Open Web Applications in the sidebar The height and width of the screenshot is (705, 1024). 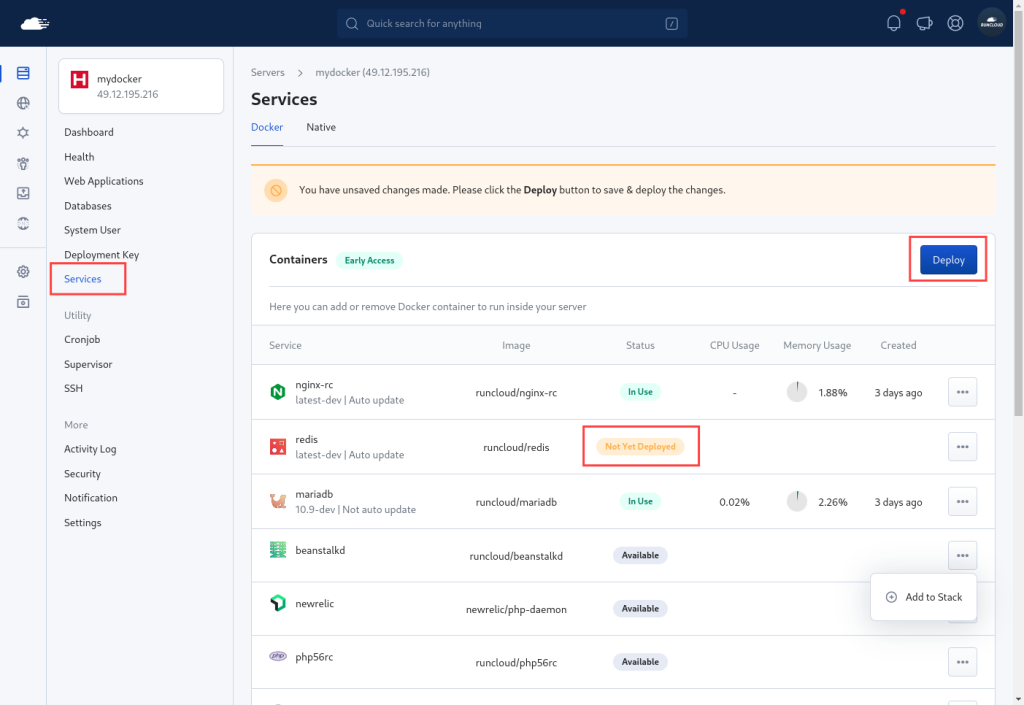point(103,181)
